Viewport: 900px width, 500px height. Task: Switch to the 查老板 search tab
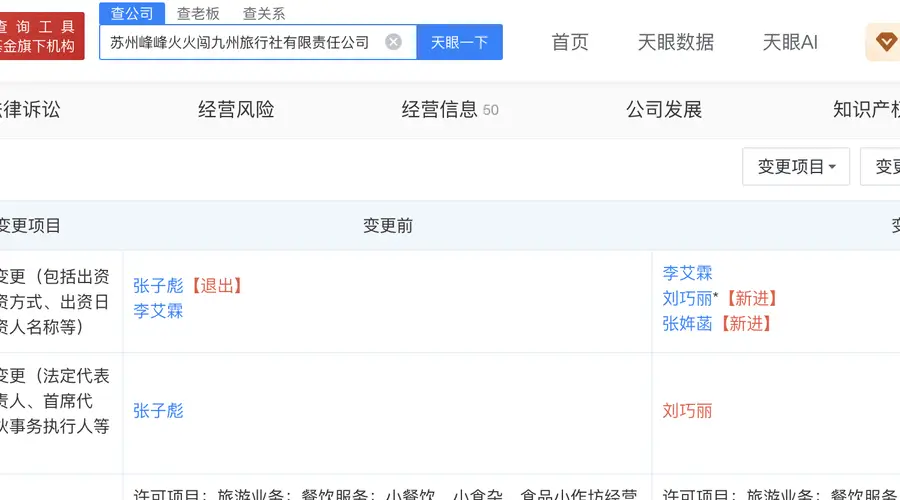pyautogui.click(x=198, y=13)
